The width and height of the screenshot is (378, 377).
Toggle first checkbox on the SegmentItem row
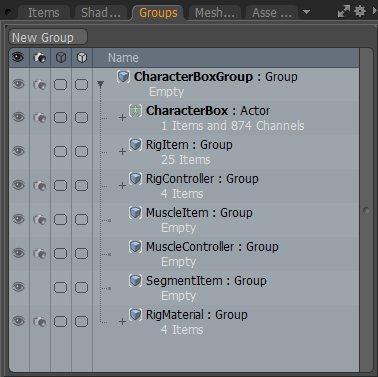(x=60, y=287)
